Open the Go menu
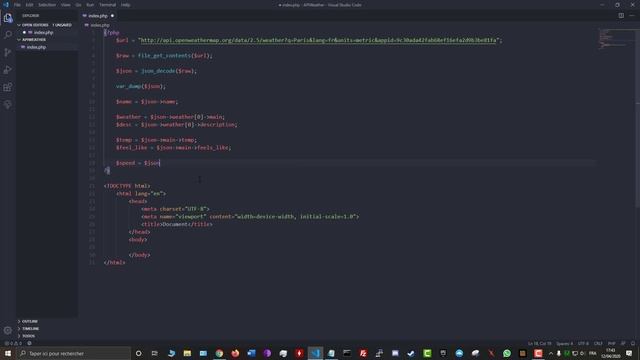The height and width of the screenshot is (360, 640). [x=78, y=5]
